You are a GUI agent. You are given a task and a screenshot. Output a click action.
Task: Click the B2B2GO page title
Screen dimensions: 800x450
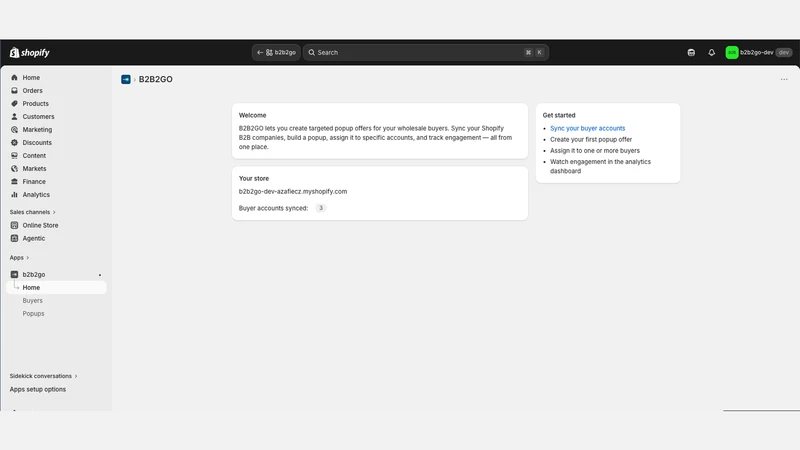click(156, 79)
